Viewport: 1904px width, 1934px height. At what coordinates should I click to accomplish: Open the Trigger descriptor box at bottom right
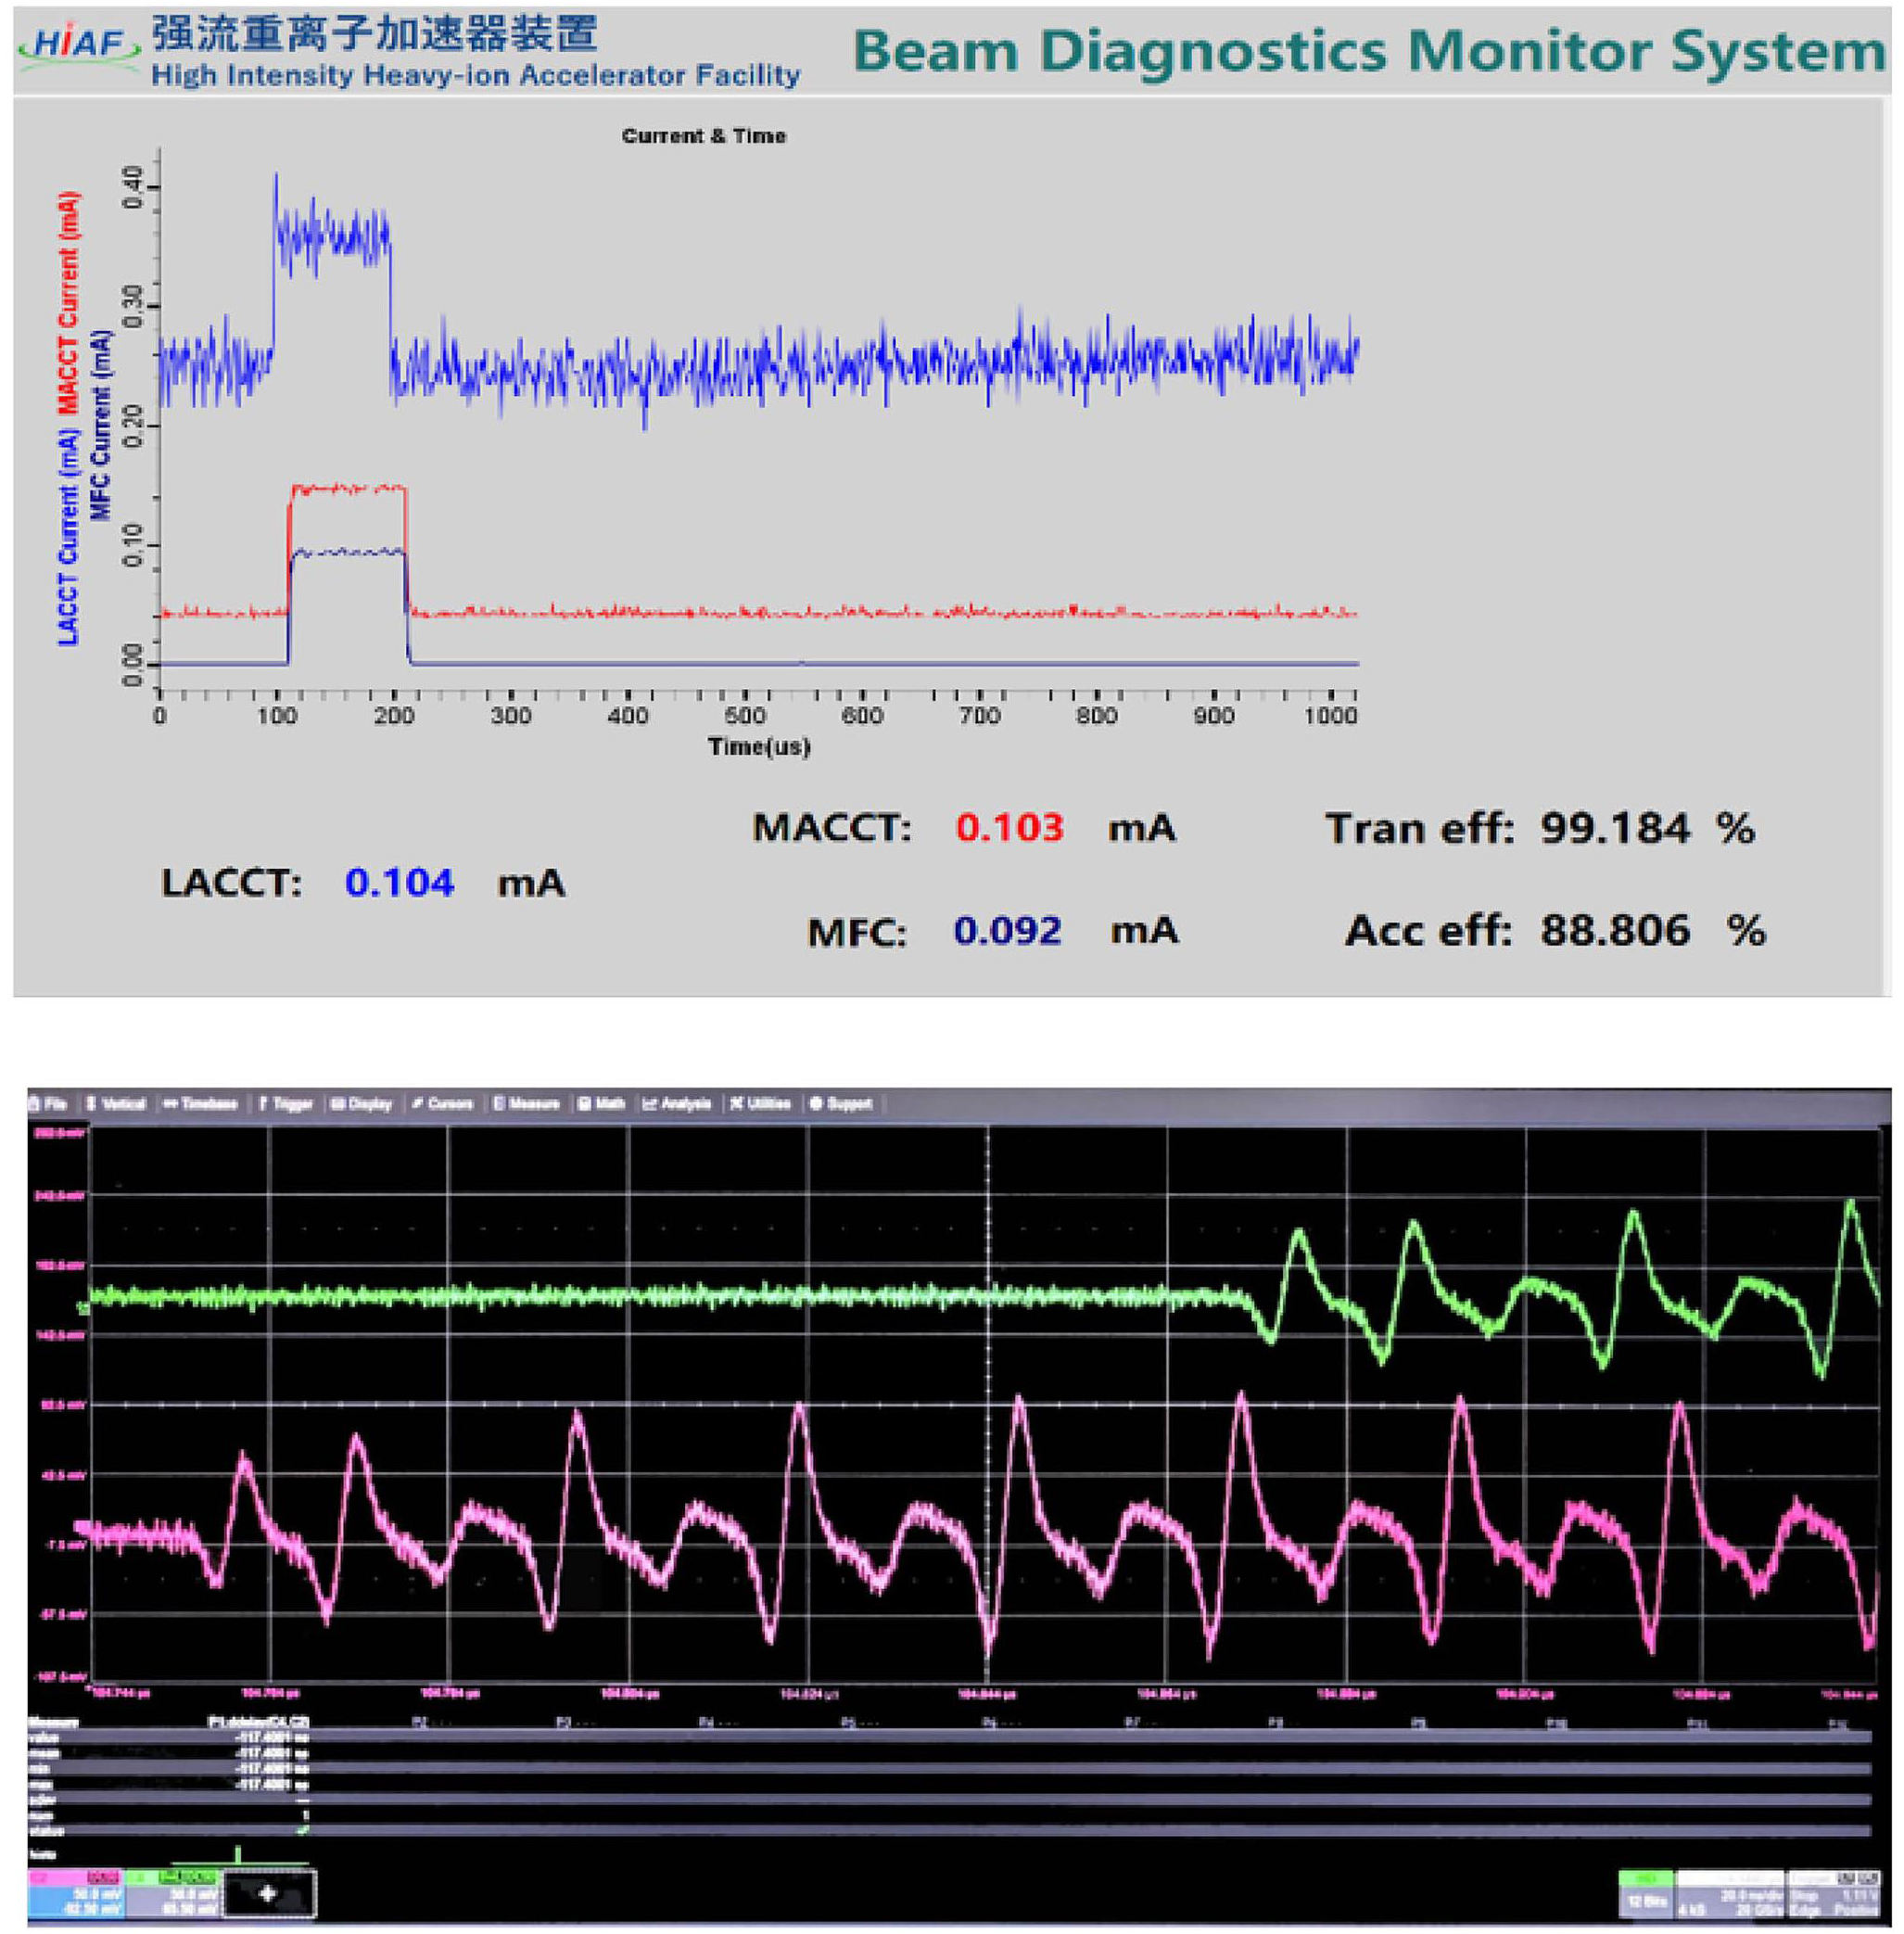click(x=1837, y=1893)
